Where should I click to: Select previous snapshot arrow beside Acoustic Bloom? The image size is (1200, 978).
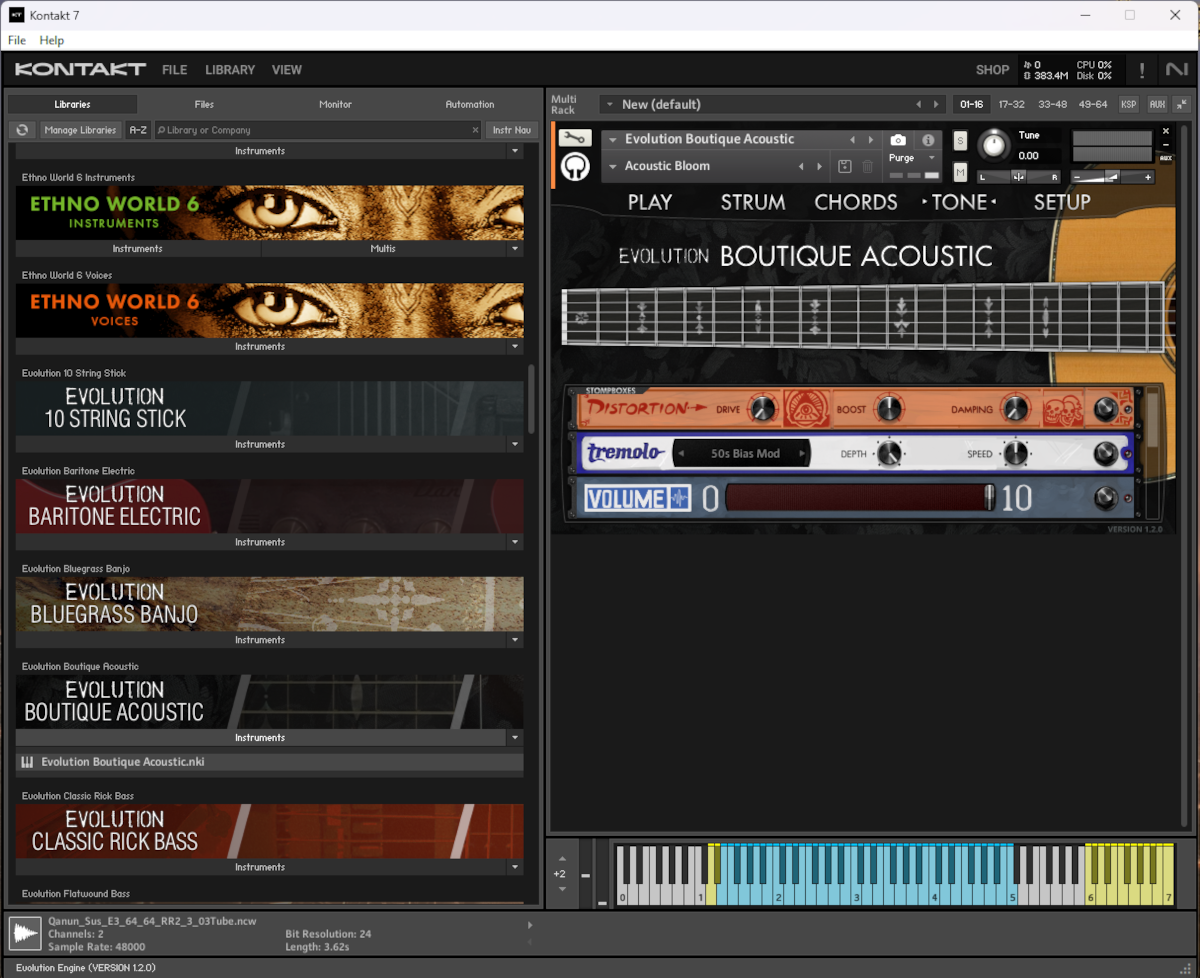tap(801, 166)
